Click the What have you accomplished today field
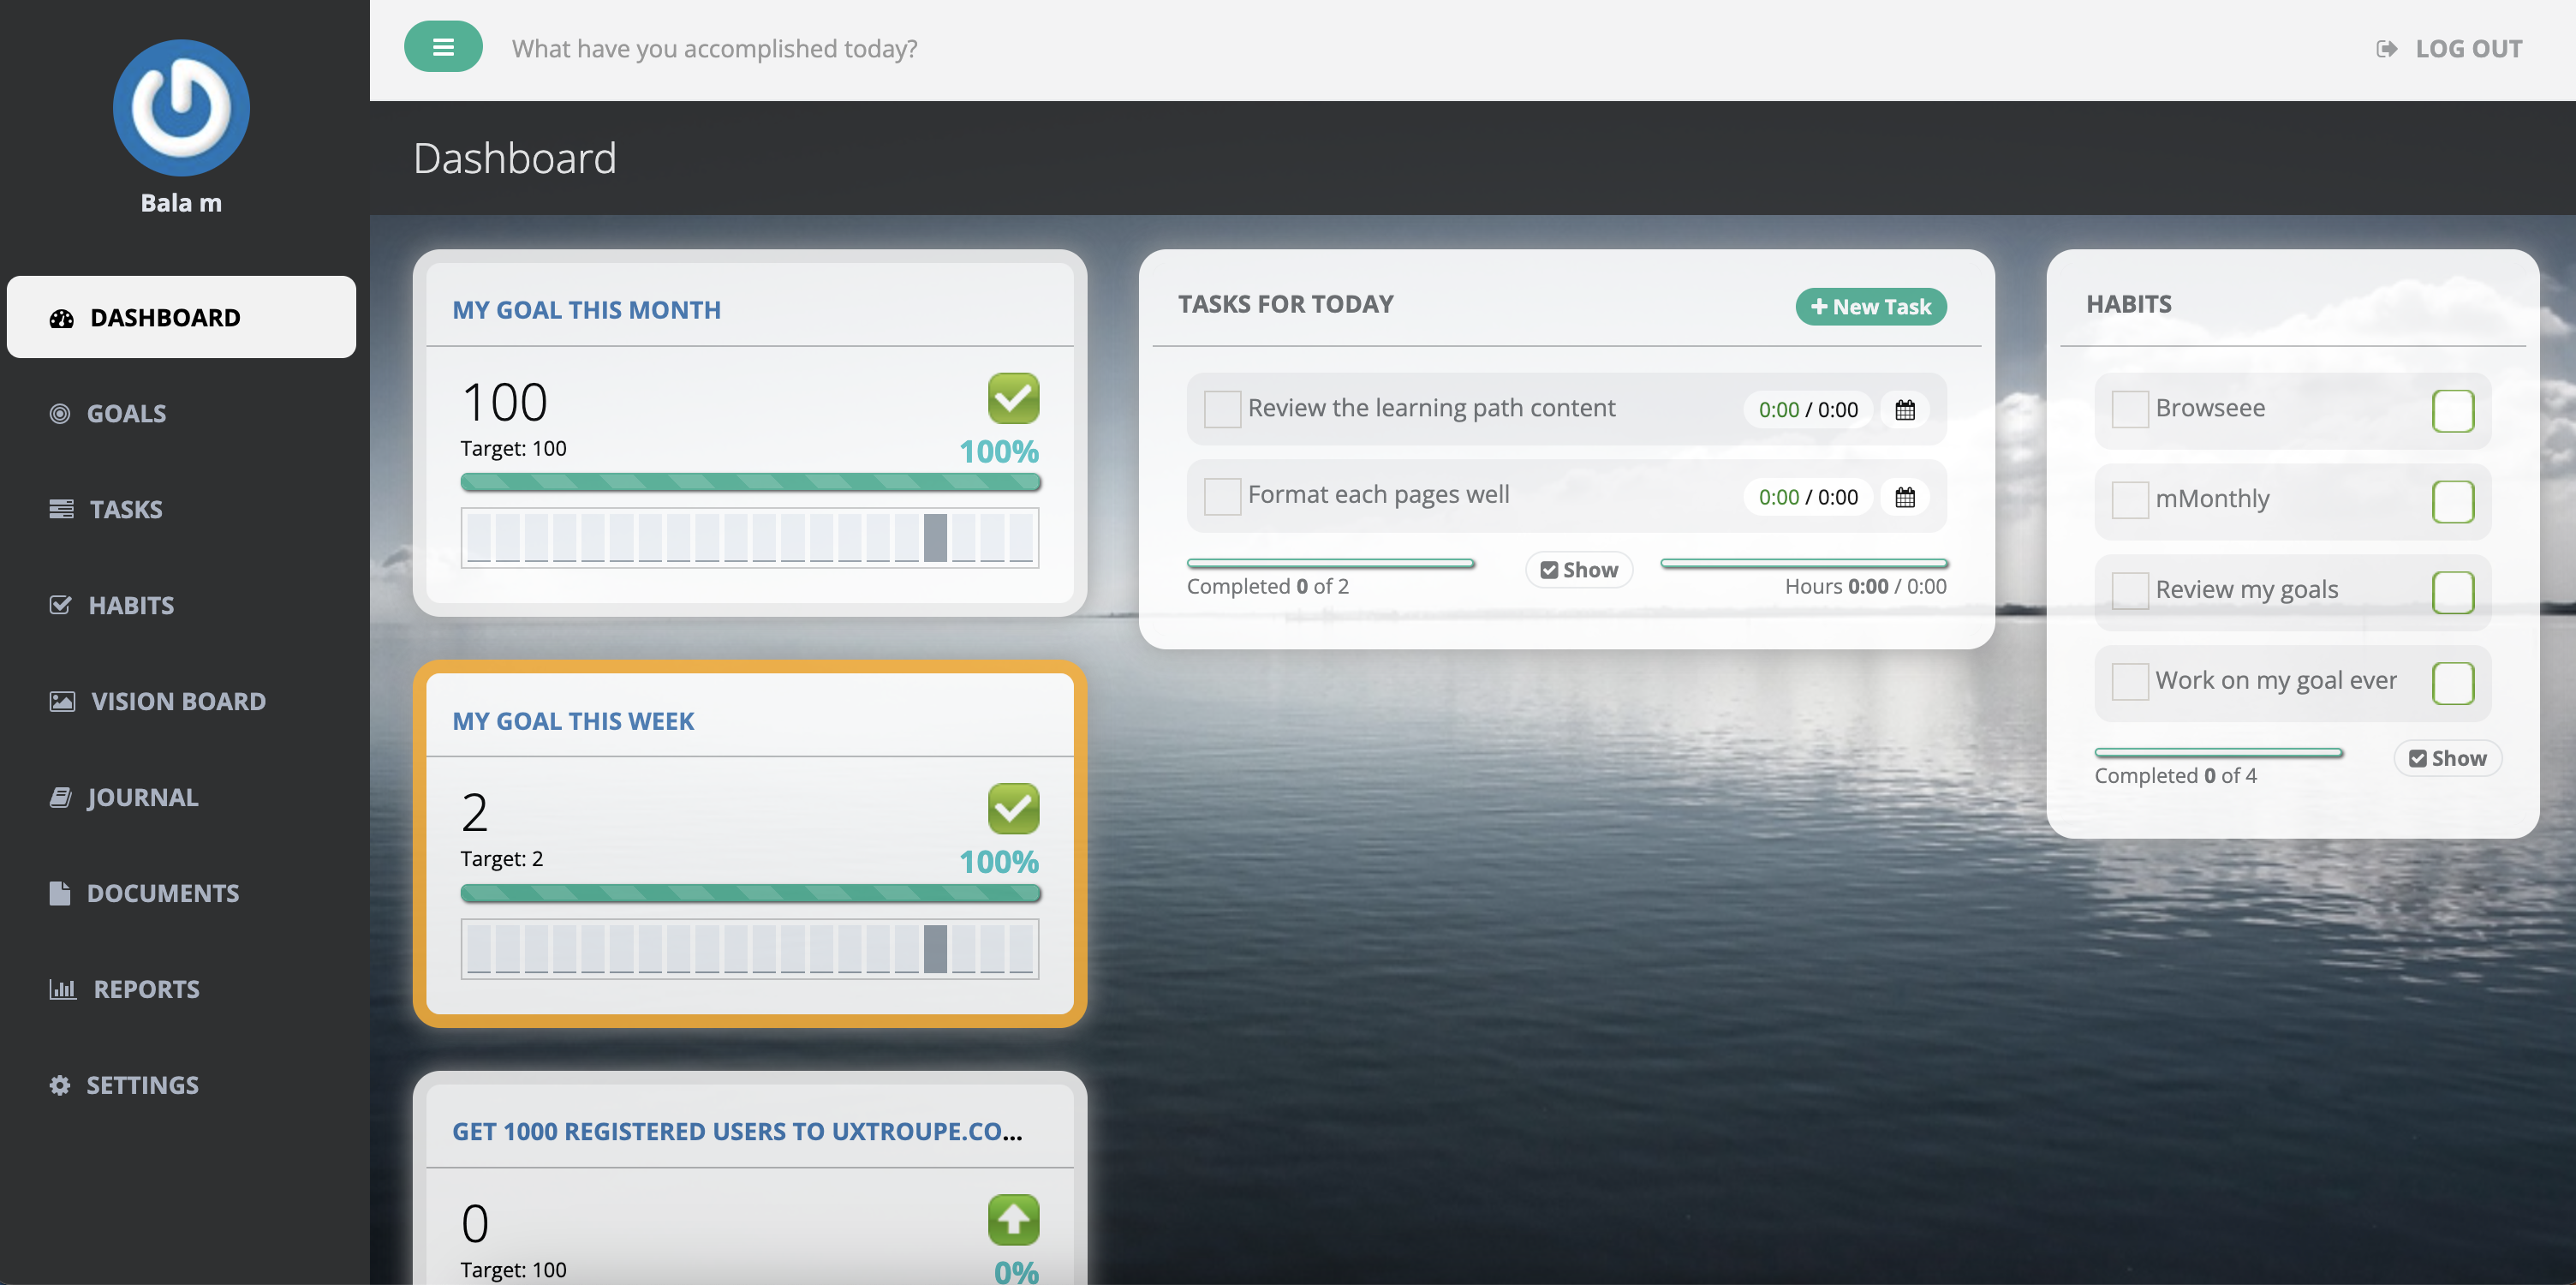Image resolution: width=2576 pixels, height=1285 pixels. click(714, 49)
